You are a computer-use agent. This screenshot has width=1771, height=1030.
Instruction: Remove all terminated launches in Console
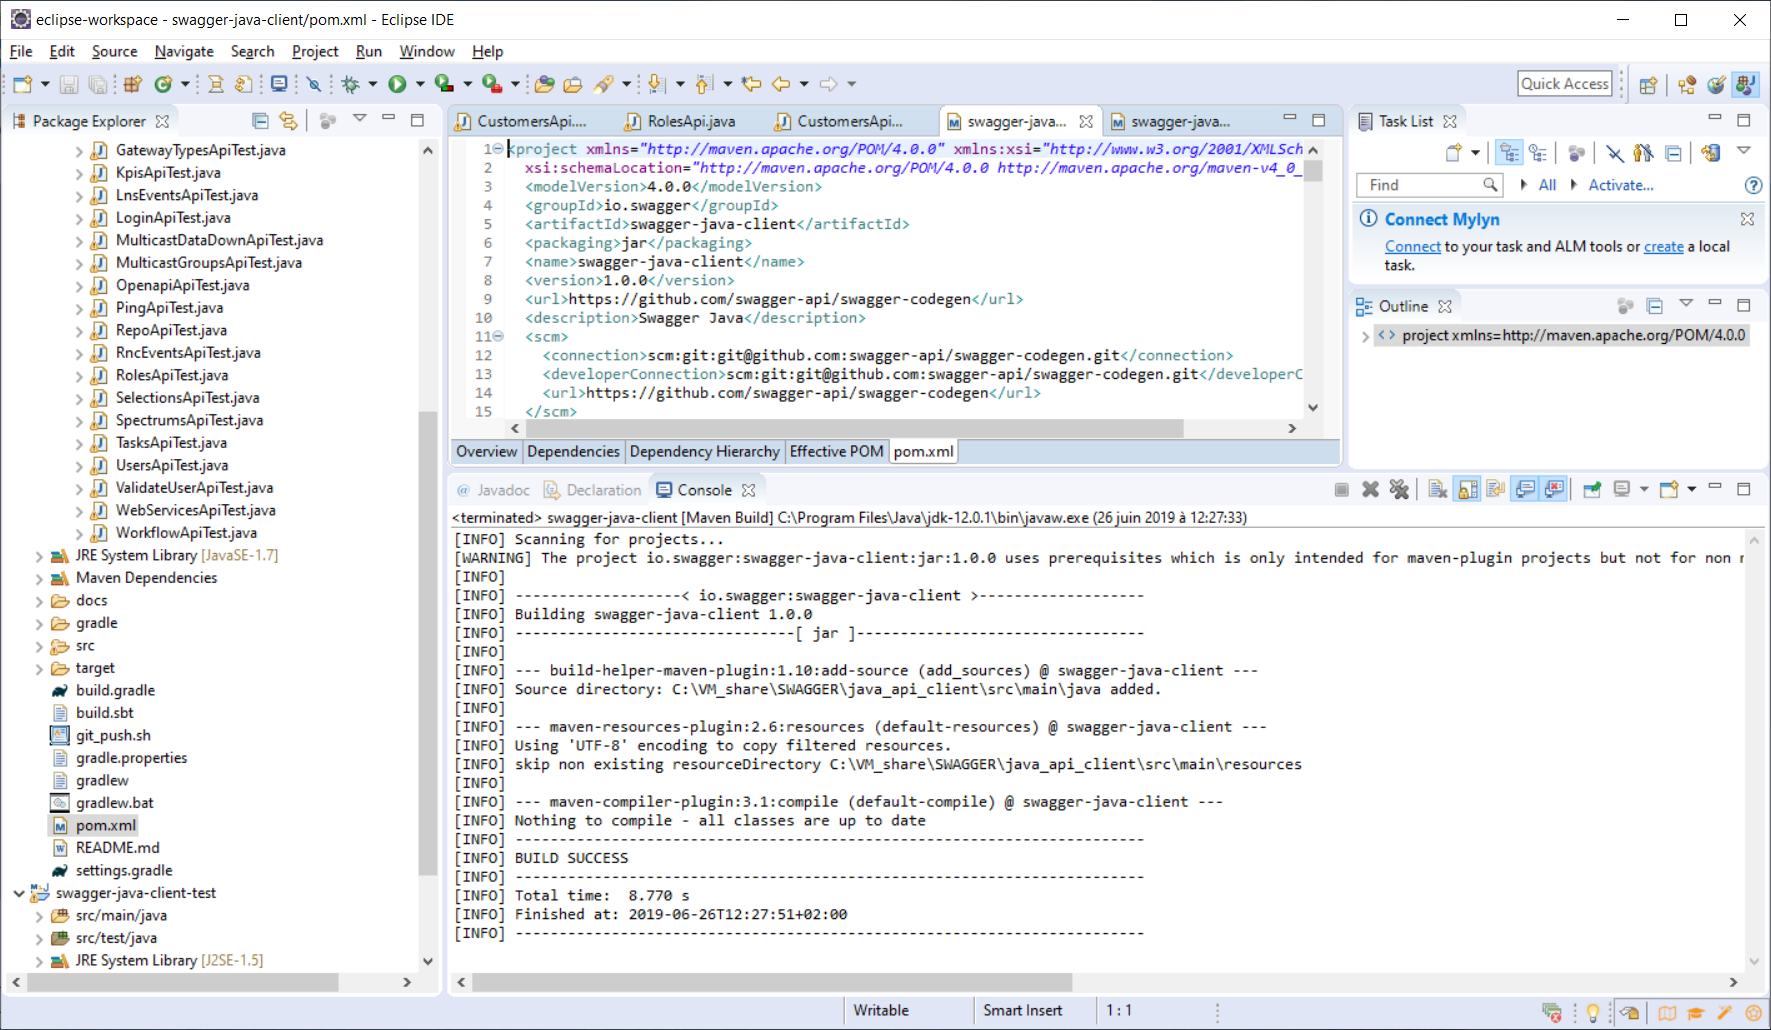pos(1399,489)
